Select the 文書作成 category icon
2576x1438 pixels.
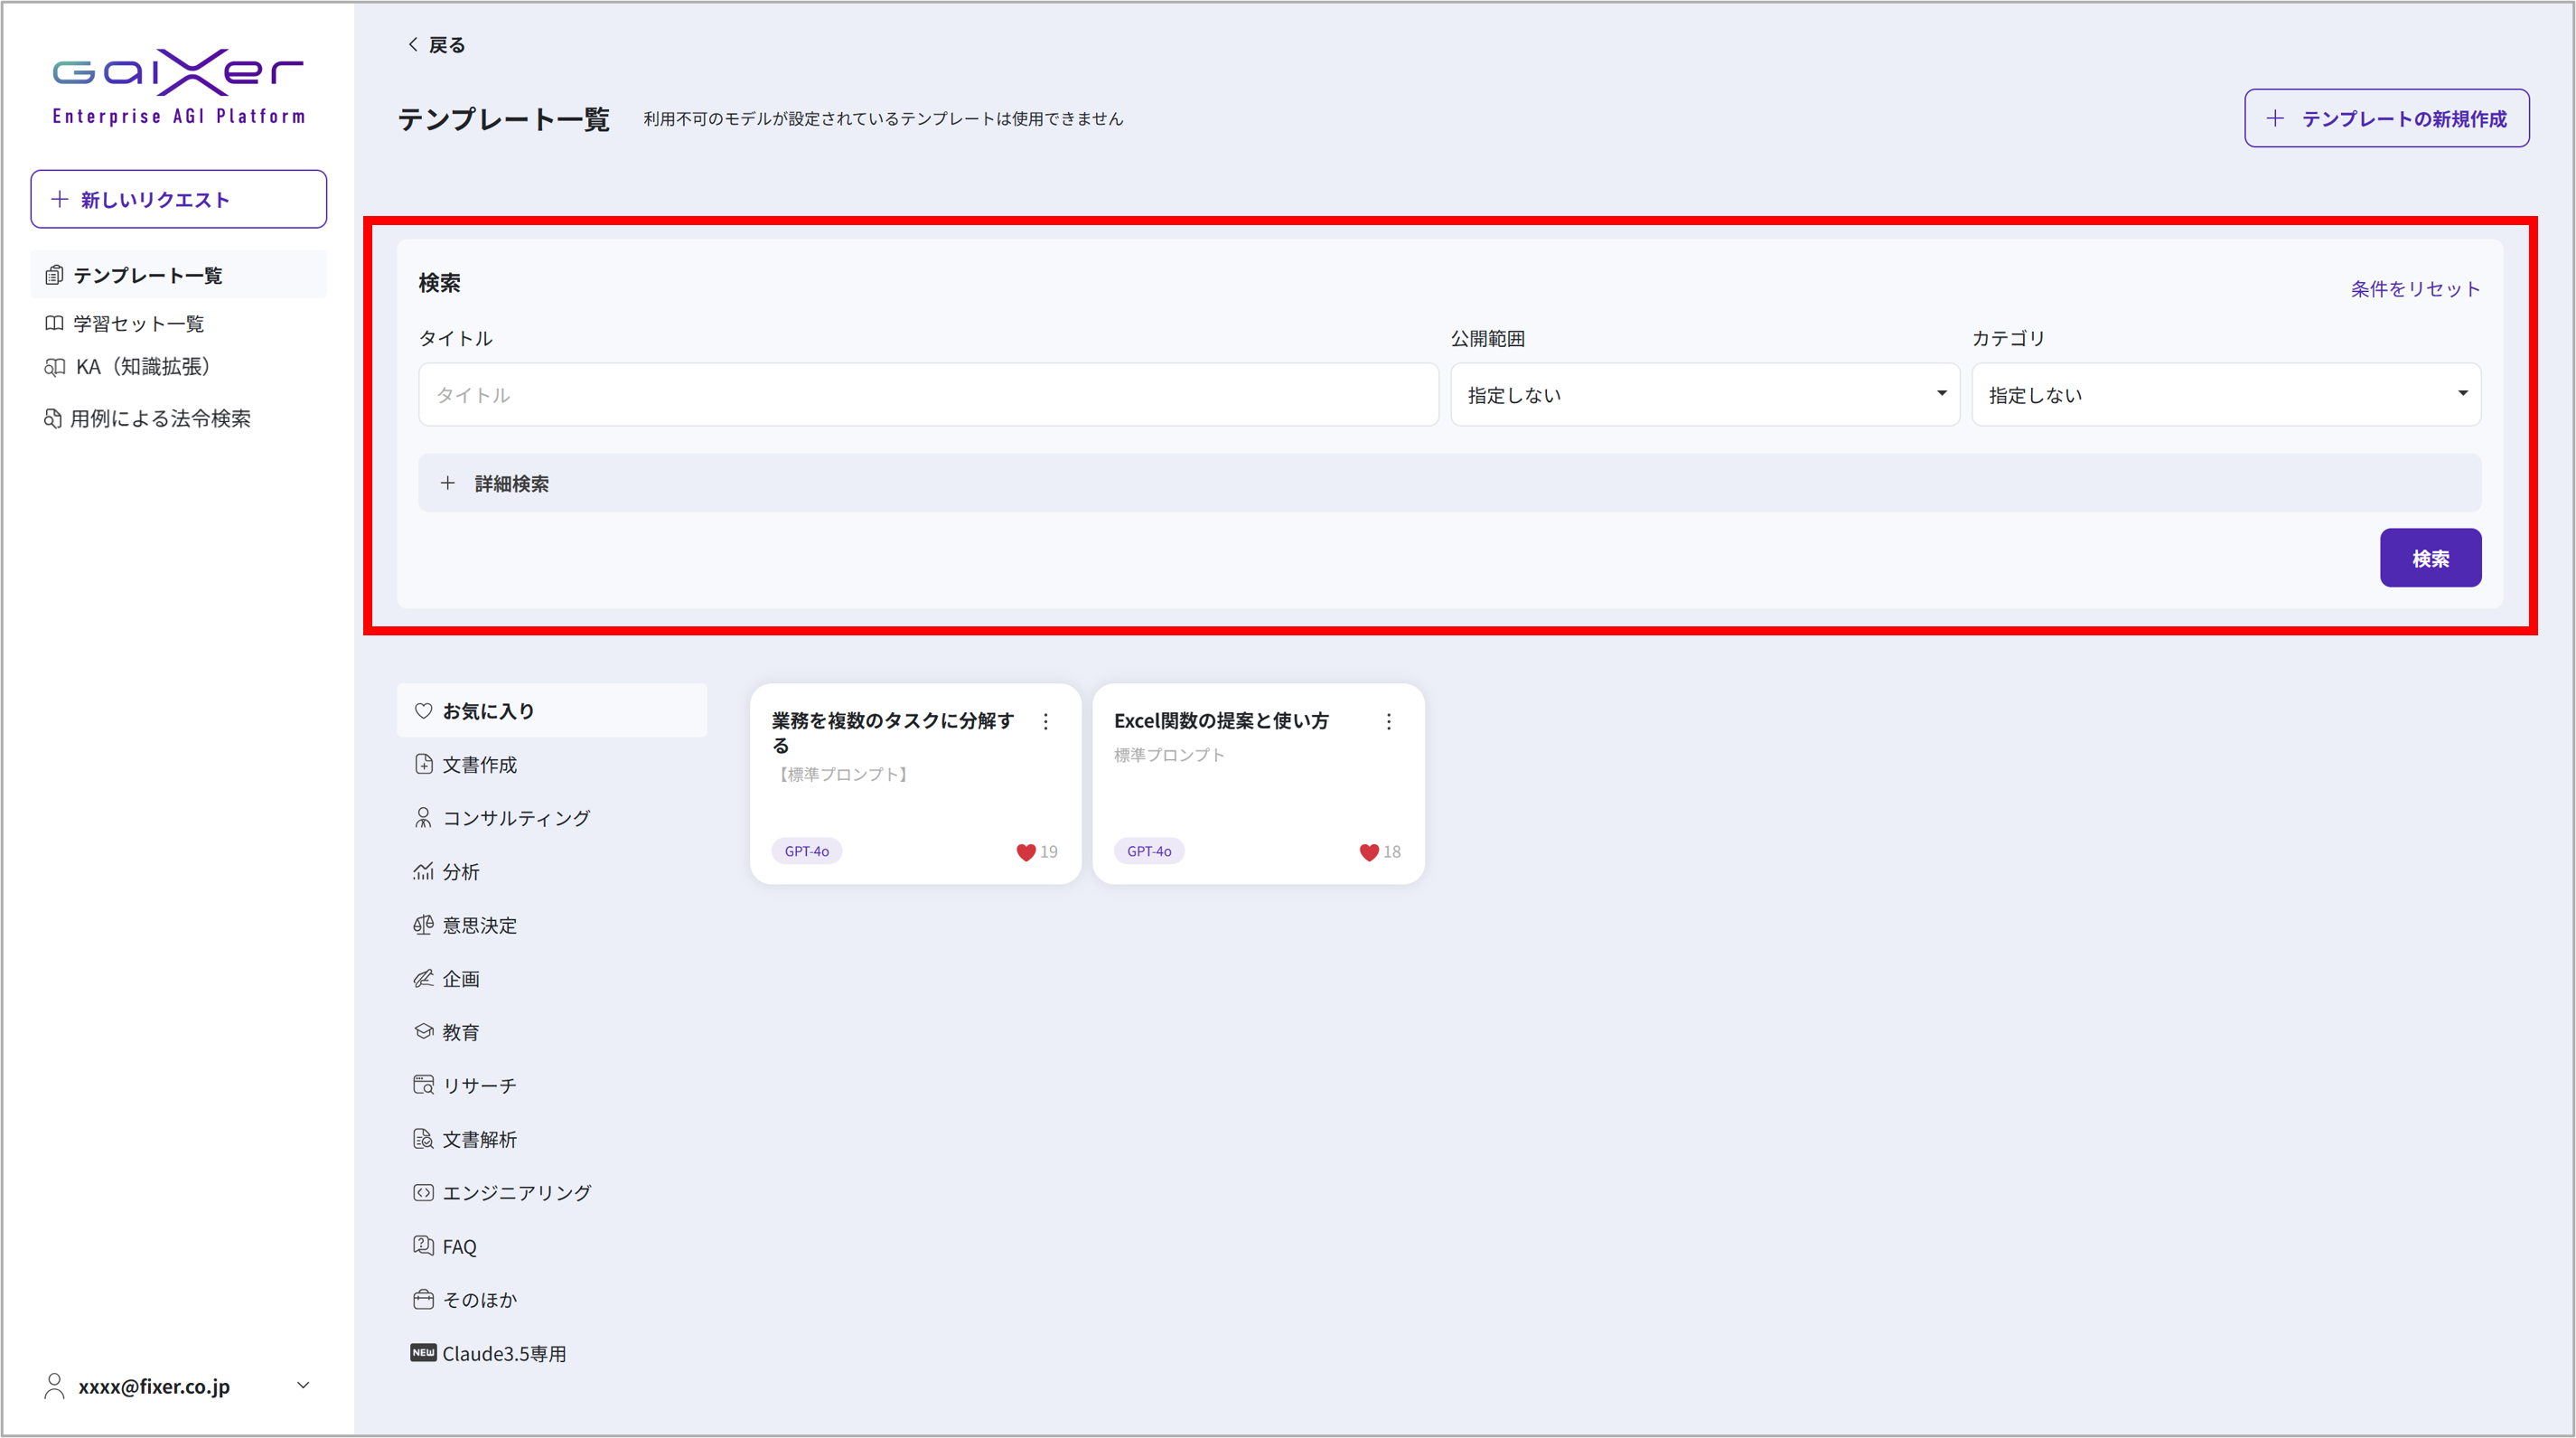424,764
